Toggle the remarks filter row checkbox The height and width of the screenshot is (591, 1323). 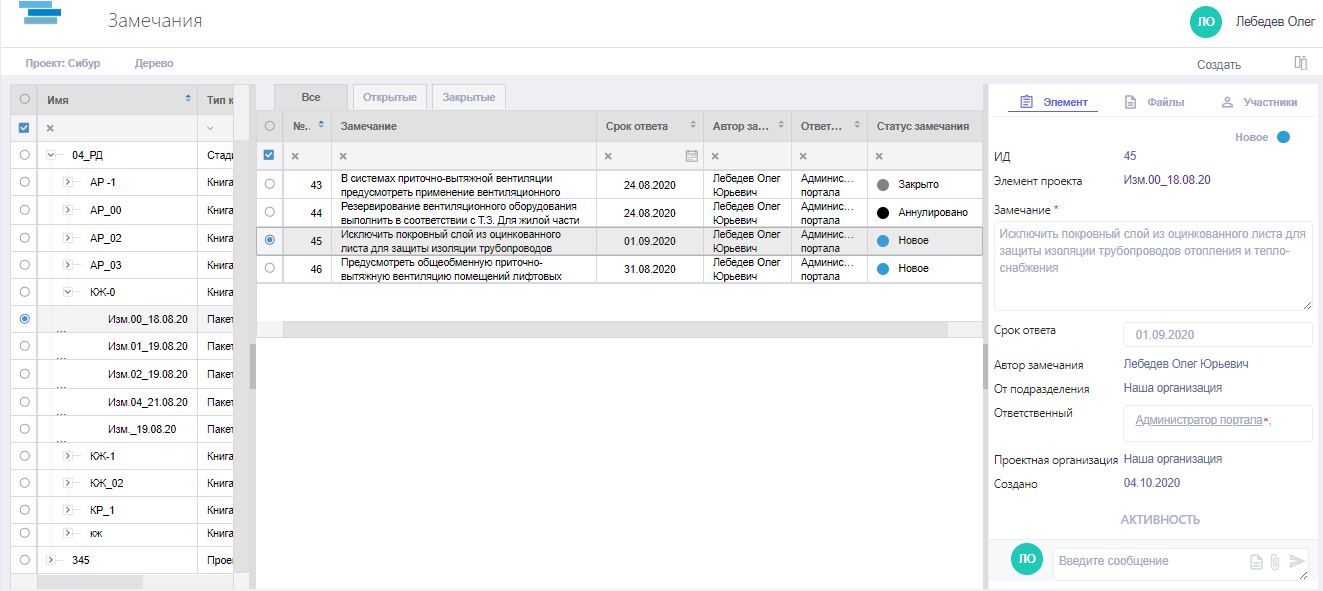pos(268,155)
